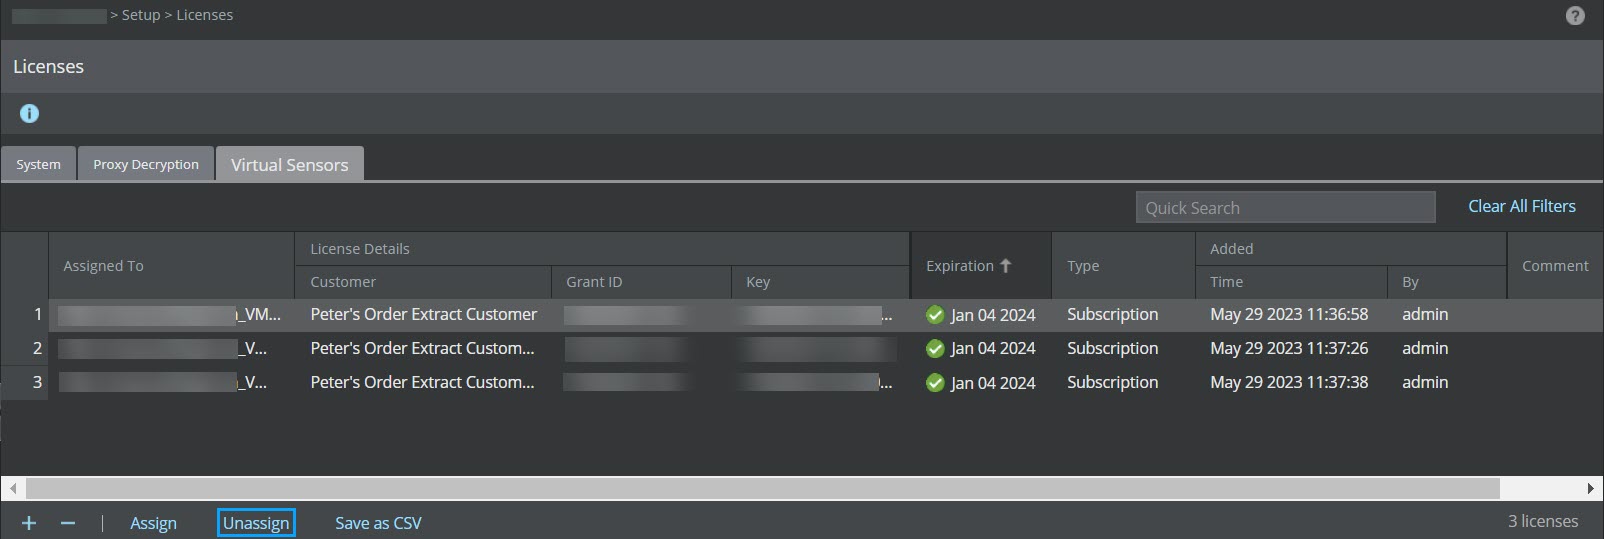Open the help question mark icon
This screenshot has height=539, width=1604.
(1575, 15)
